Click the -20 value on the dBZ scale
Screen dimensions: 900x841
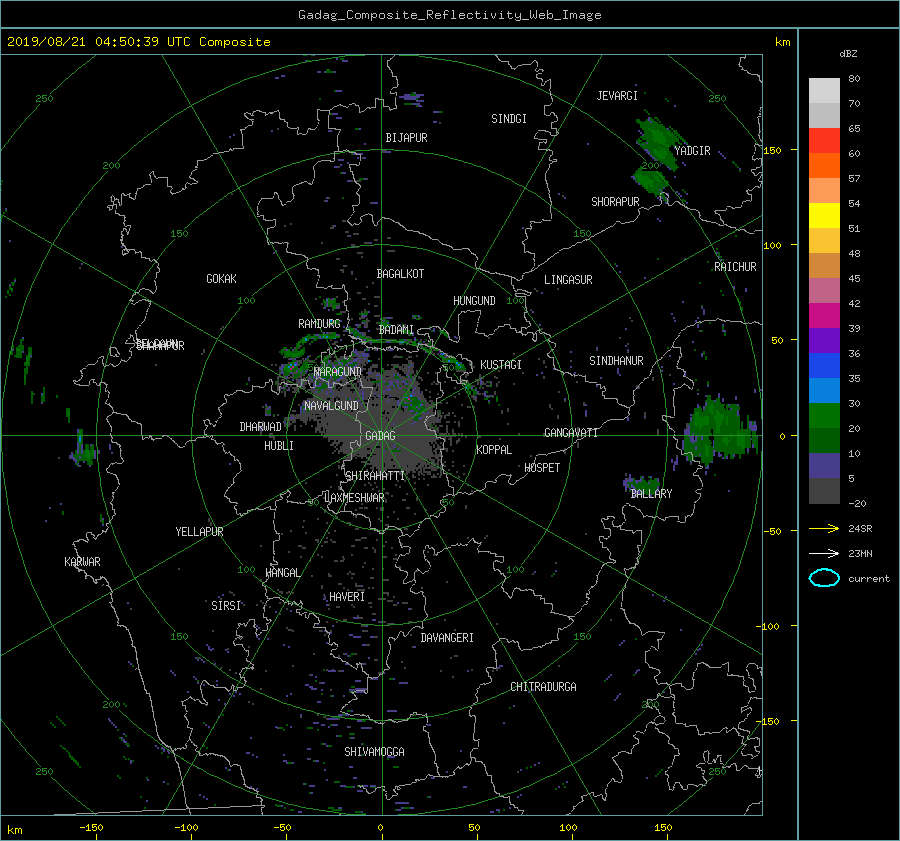(857, 503)
